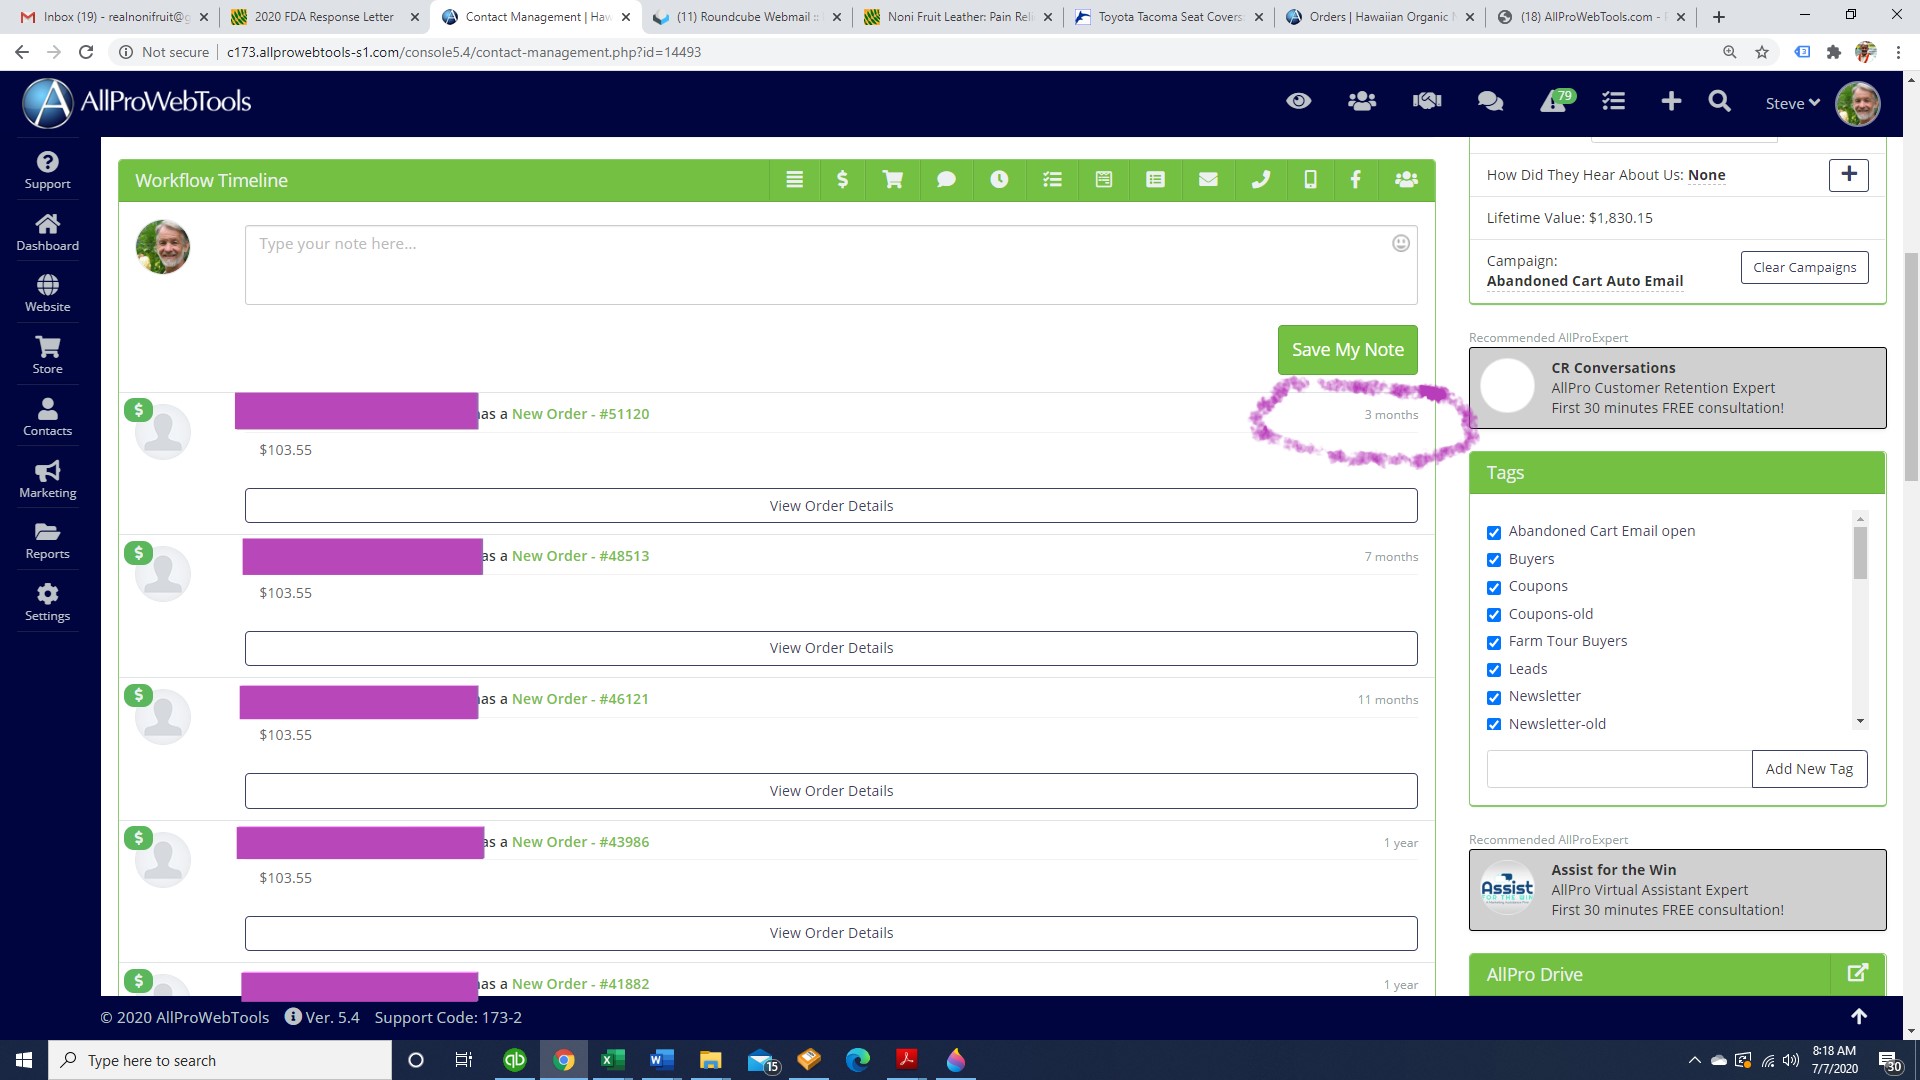This screenshot has height=1080, width=1920.
Task: Uncheck the Coupons tag
Action: coord(1494,587)
